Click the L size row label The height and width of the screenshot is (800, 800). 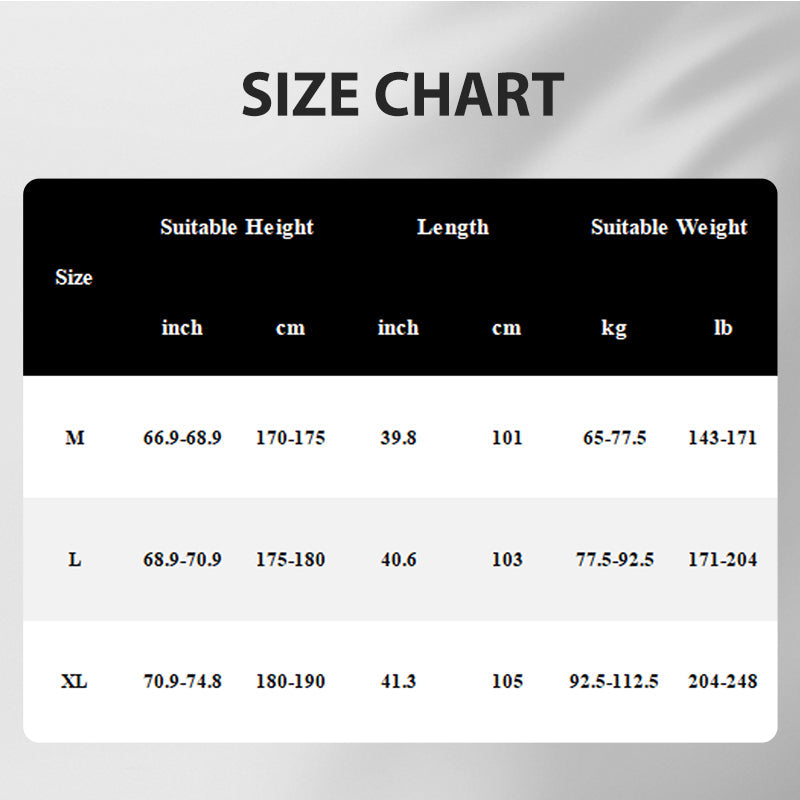(74, 560)
